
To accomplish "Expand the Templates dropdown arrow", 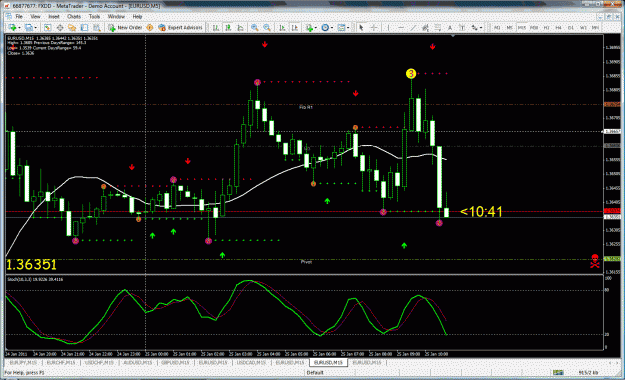I will tap(348, 28).
